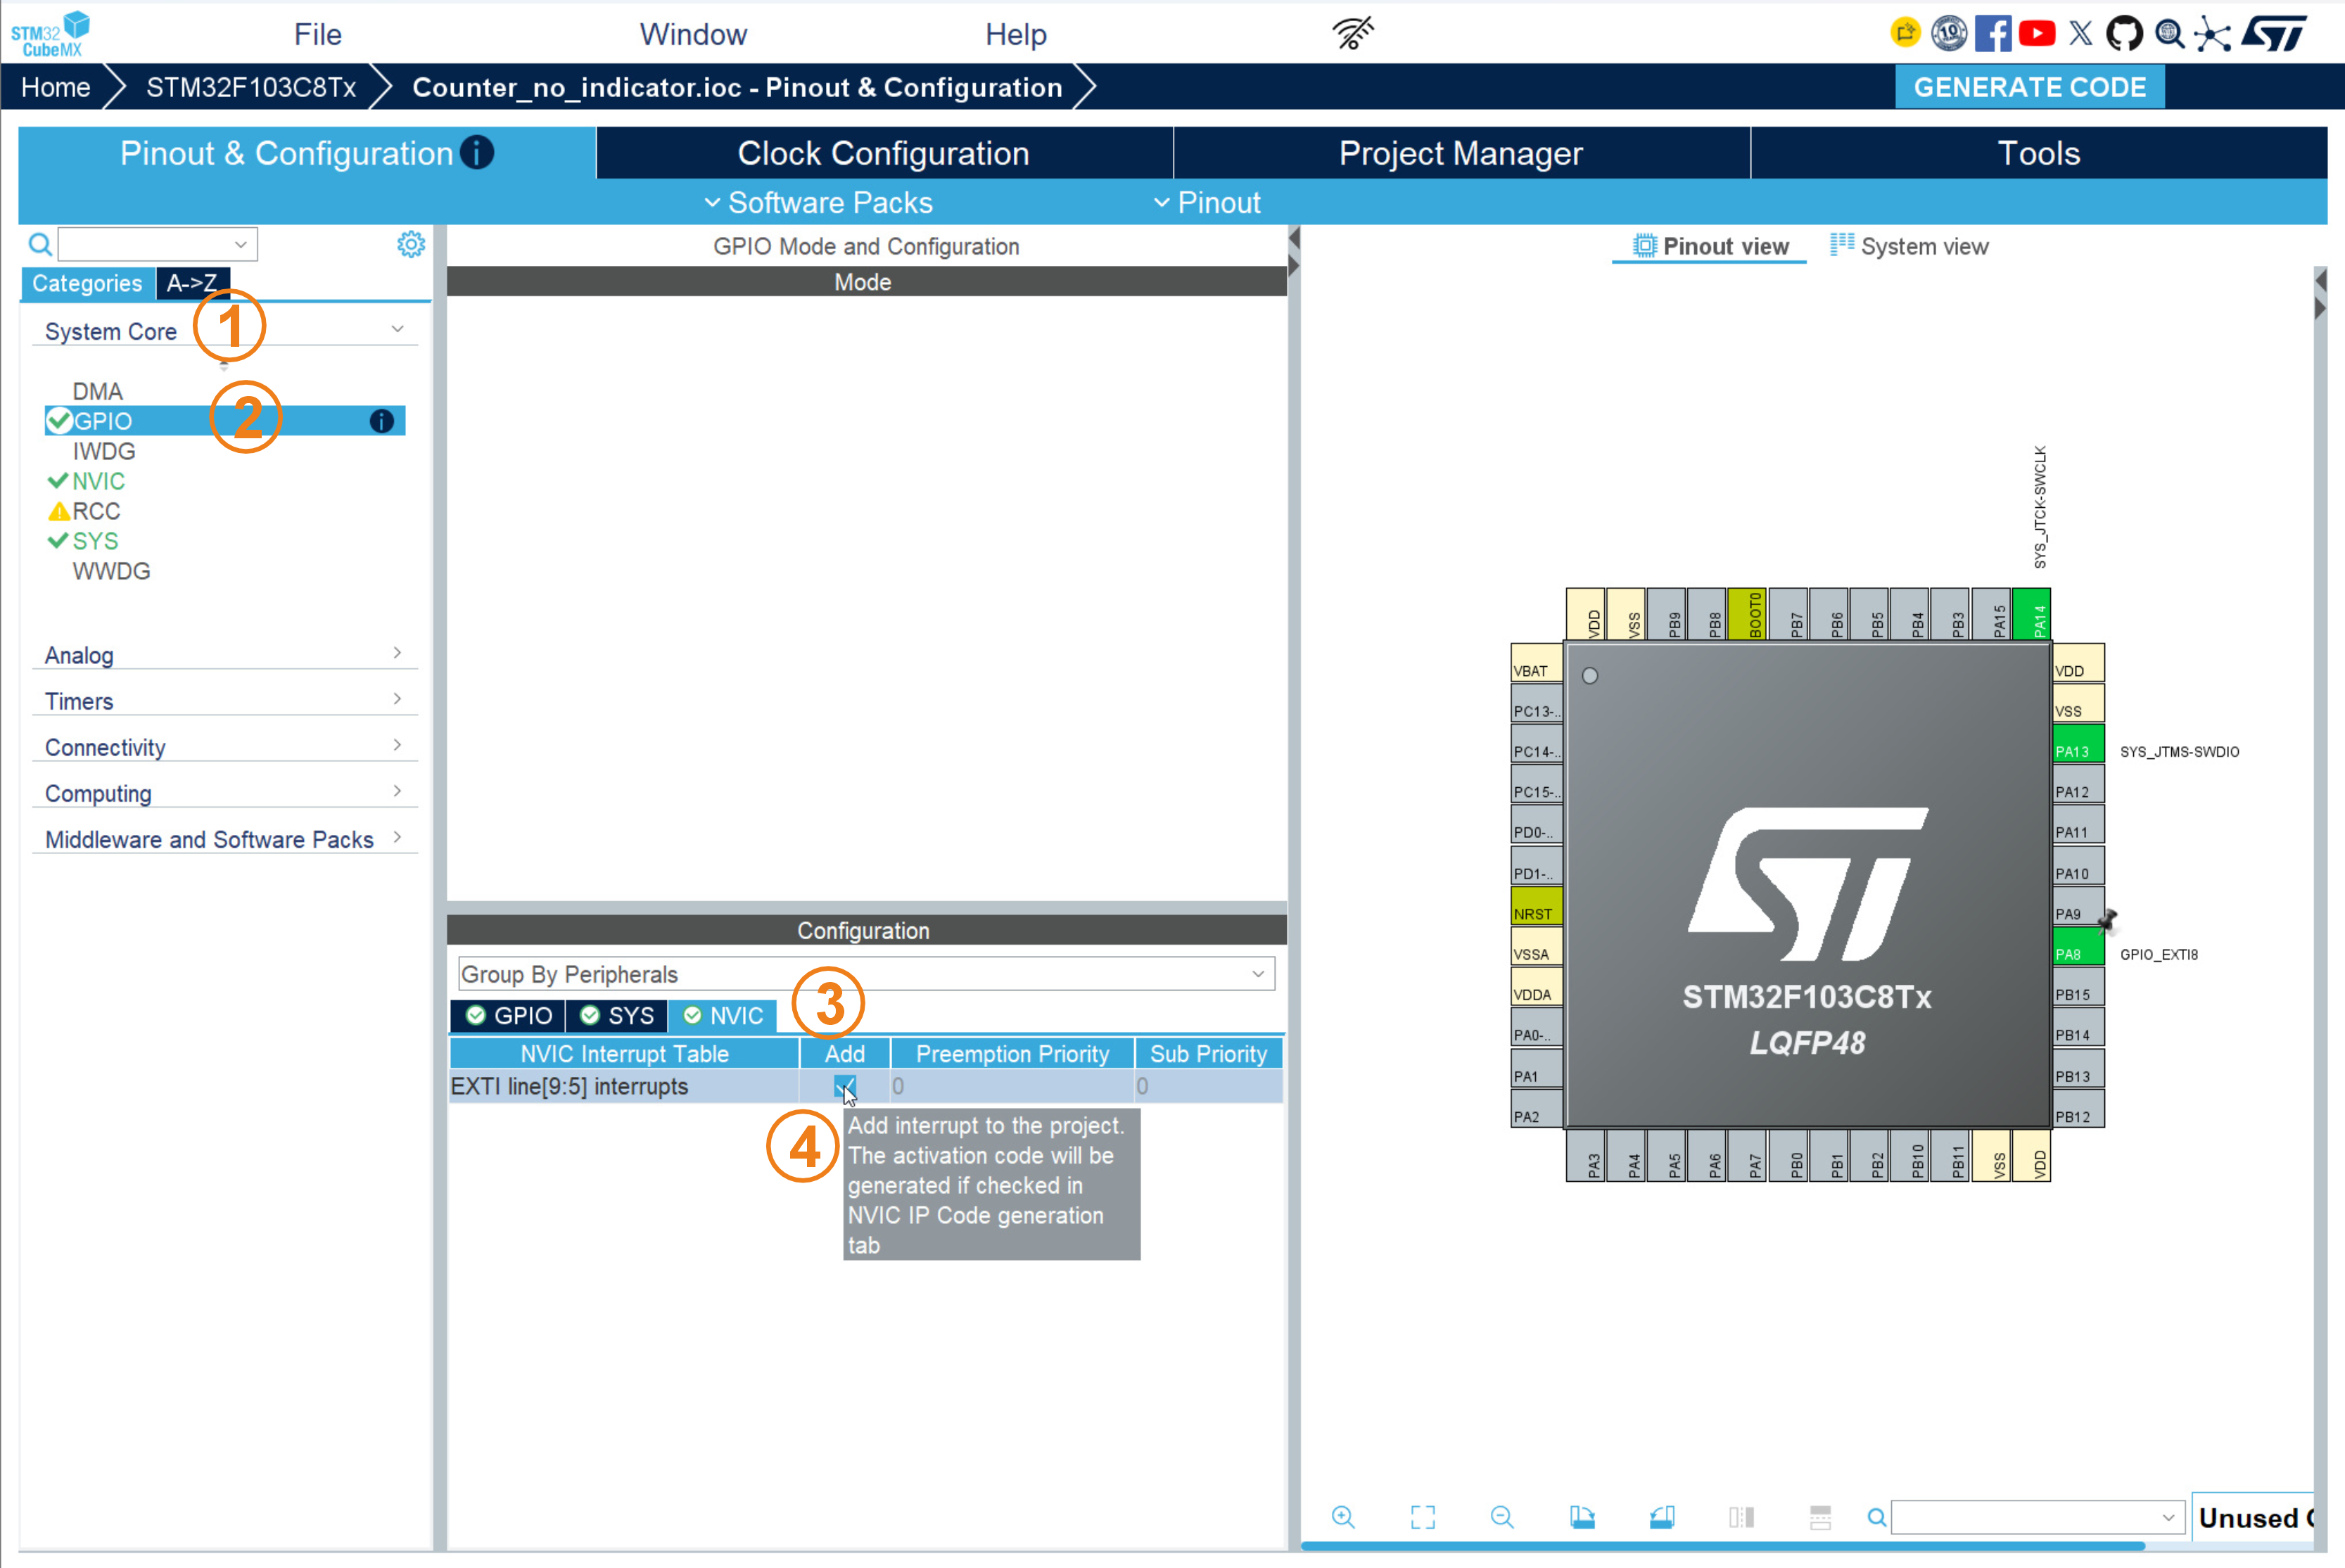Viewport: 2345px width, 1568px height.
Task: Rotate the chip clockwise
Action: [1581, 1517]
